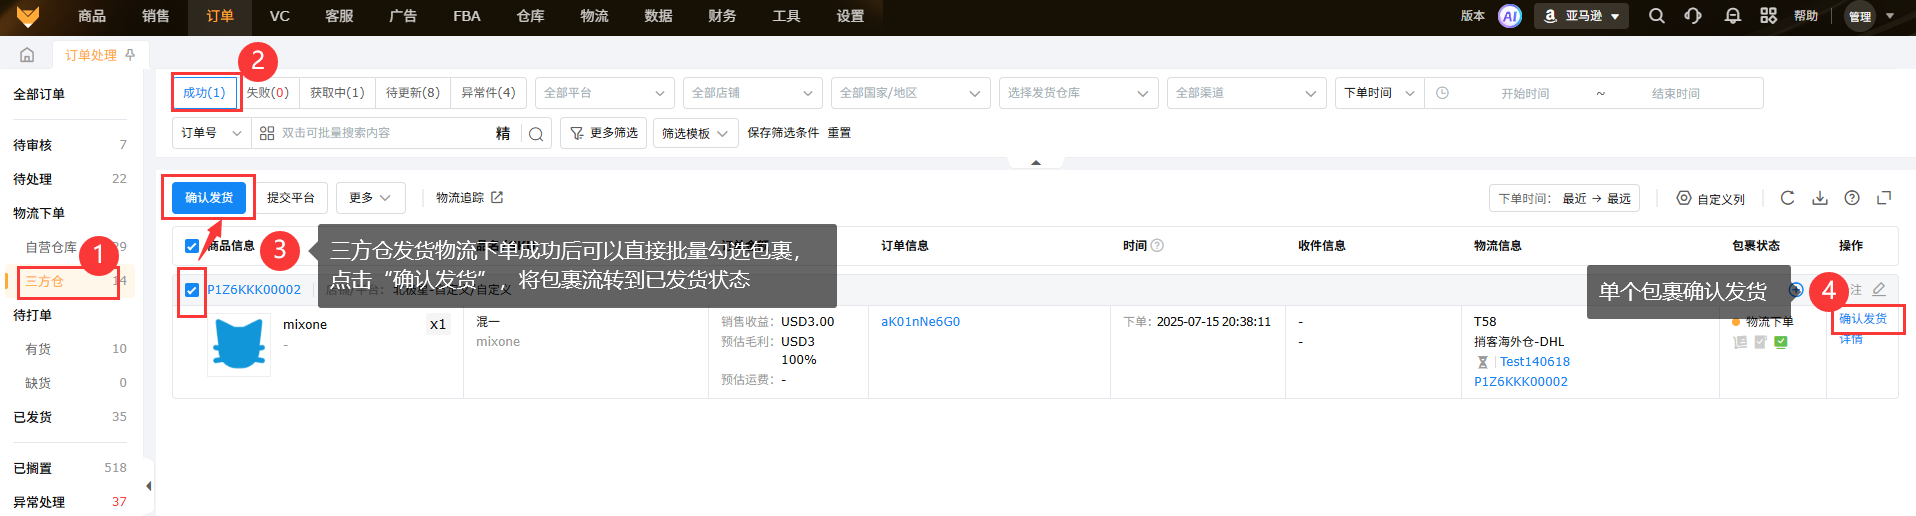This screenshot has height=516, width=1916.
Task: Open the FBA menu
Action: [467, 16]
